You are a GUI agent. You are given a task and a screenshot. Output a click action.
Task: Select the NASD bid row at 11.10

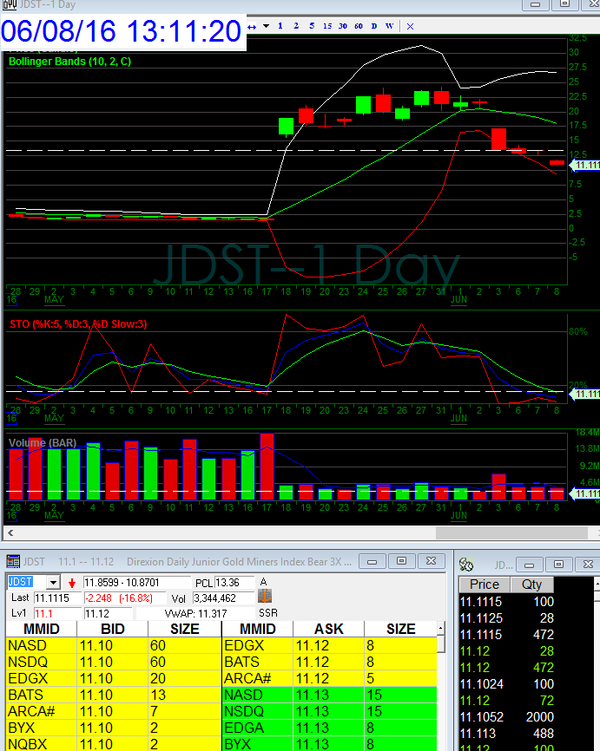[x=112, y=646]
